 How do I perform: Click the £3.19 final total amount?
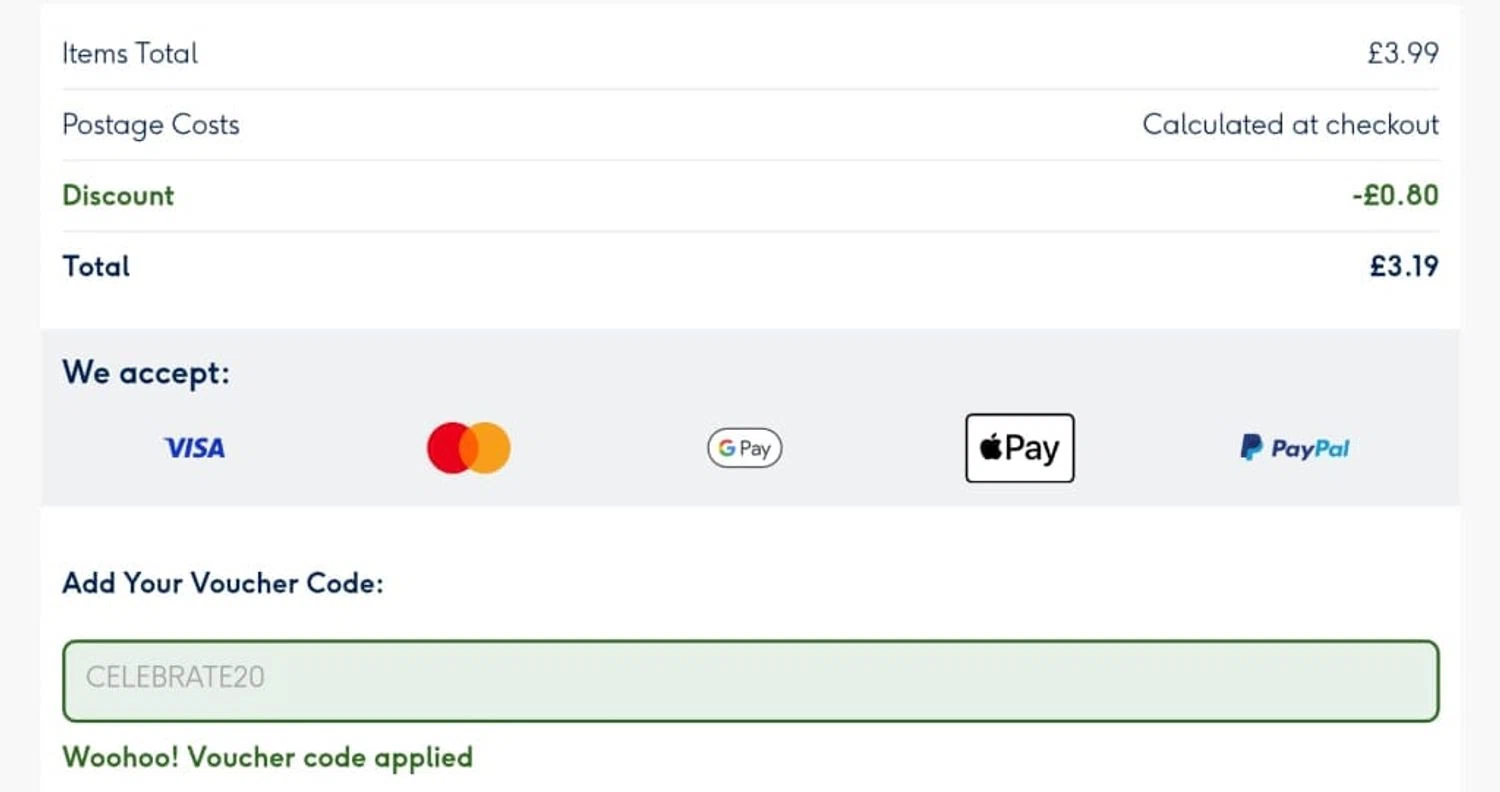click(1404, 266)
